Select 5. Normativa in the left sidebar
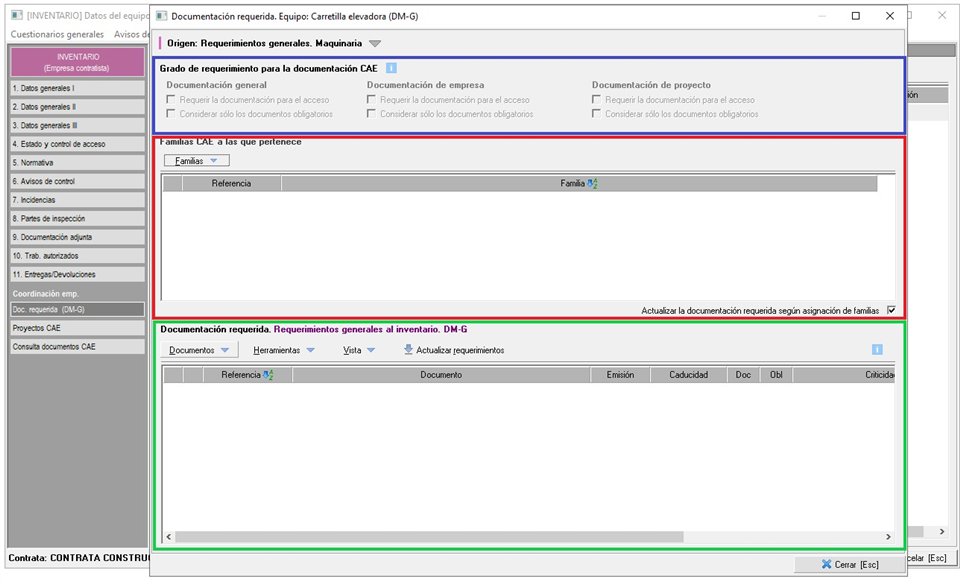Viewport: 960px width, 584px height. tap(77, 163)
